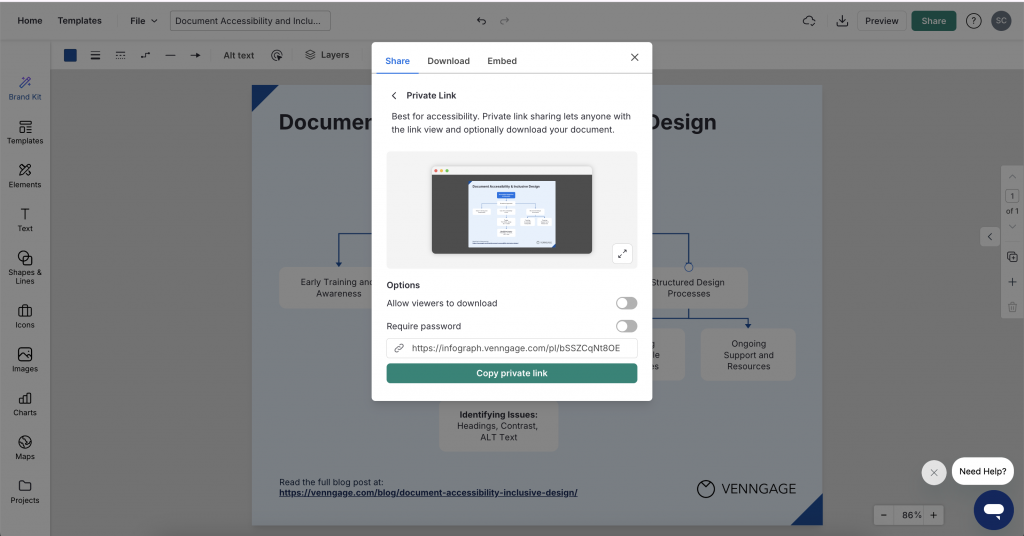Open the Brand Kit sidebar panel
Image resolution: width=1024 pixels, height=536 pixels.
pyautogui.click(x=25, y=88)
